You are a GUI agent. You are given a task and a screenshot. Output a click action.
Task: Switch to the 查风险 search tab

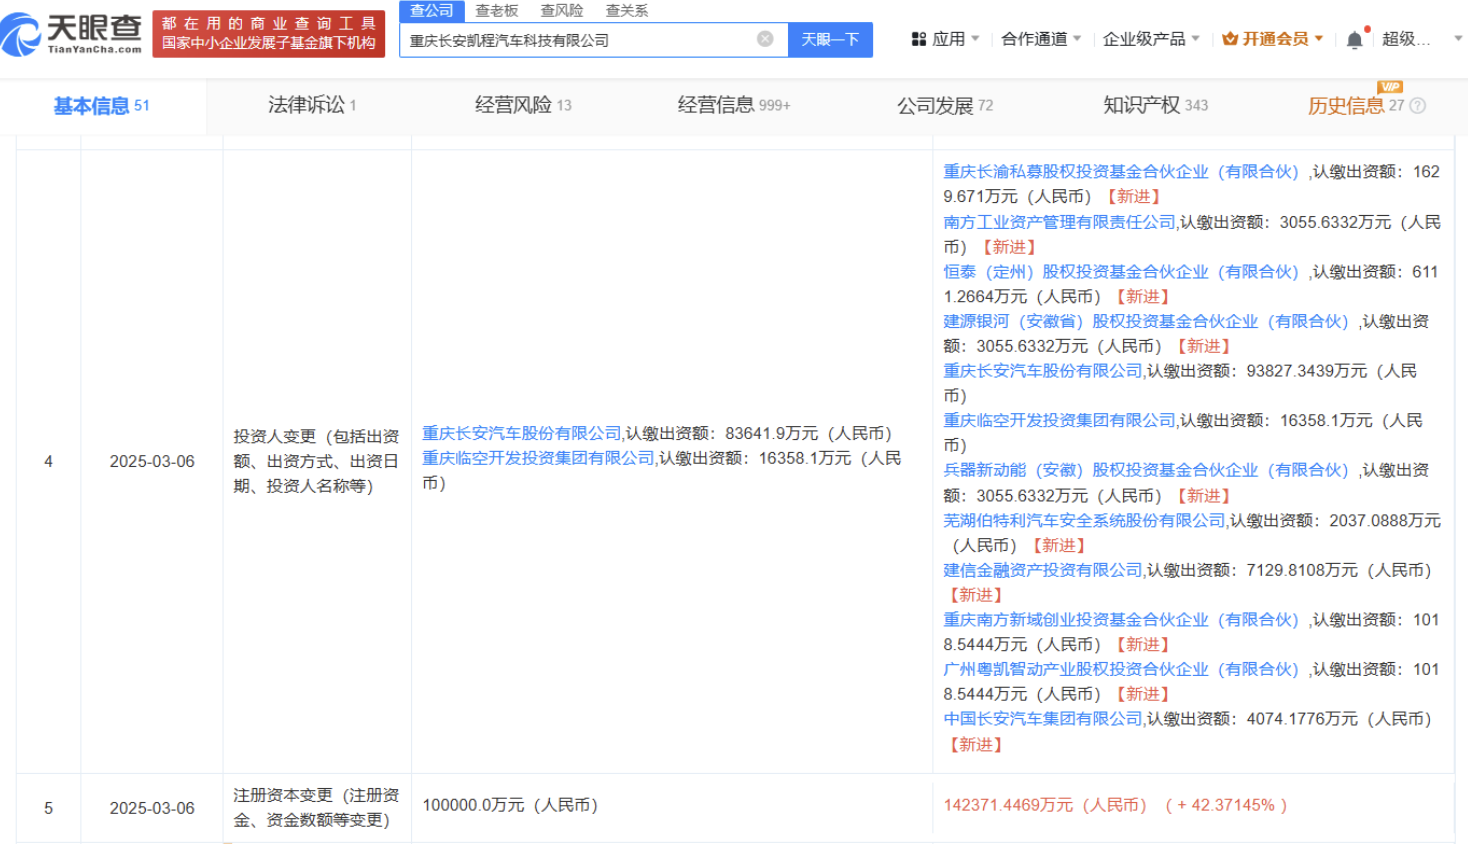point(562,11)
